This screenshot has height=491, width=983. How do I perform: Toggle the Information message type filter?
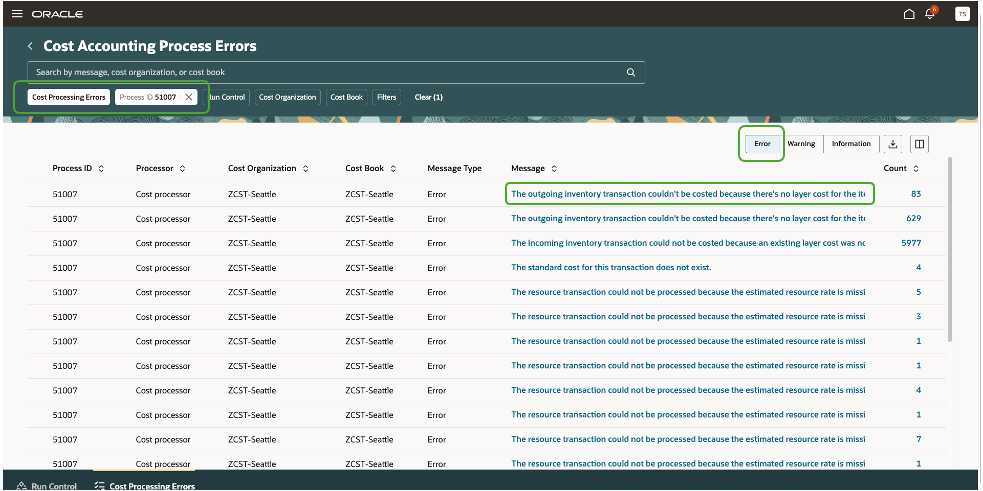click(851, 144)
